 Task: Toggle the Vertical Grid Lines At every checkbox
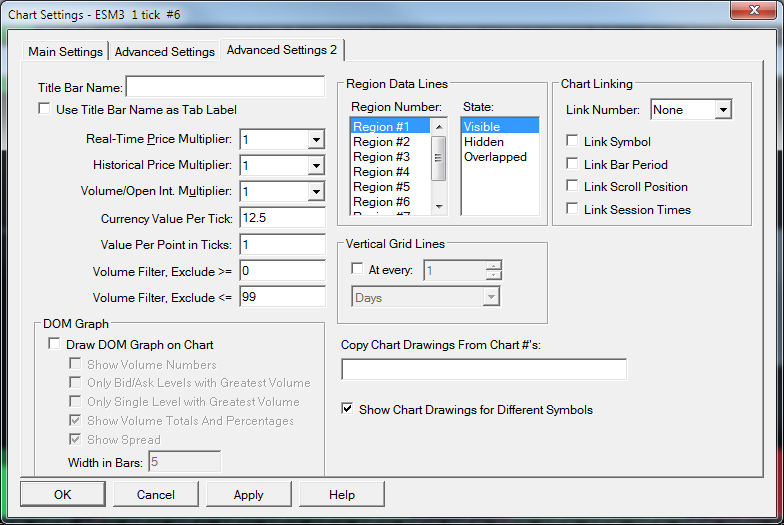[x=358, y=269]
